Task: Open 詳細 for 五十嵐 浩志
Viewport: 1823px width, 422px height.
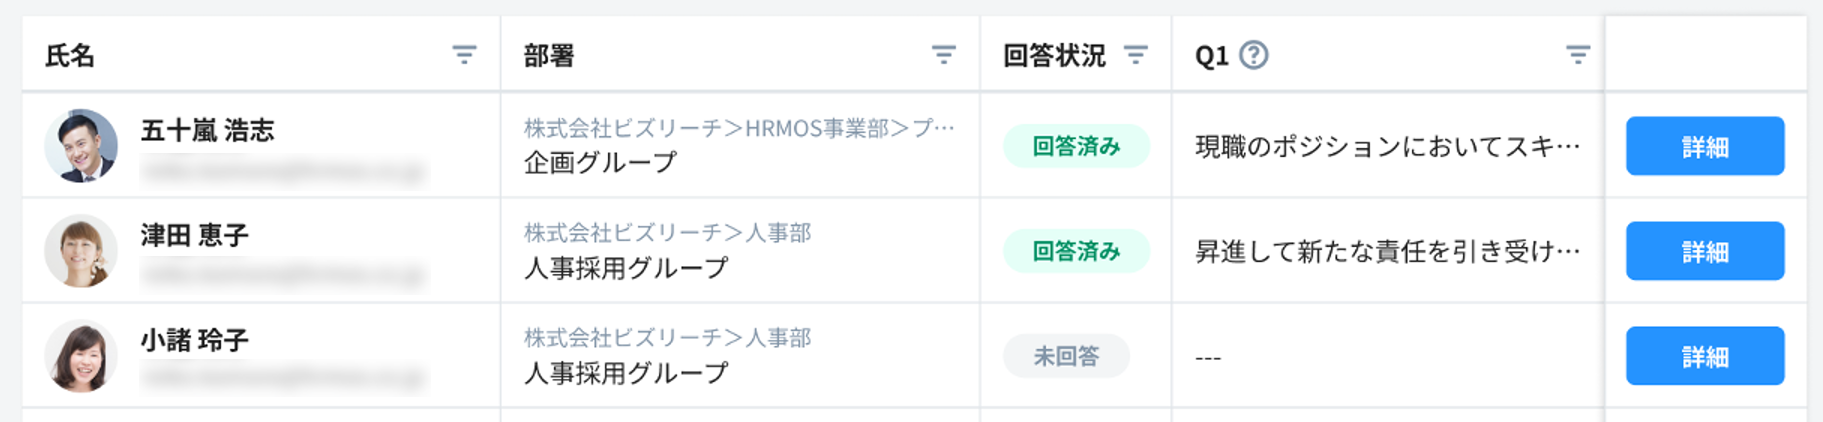Action: click(x=1704, y=146)
